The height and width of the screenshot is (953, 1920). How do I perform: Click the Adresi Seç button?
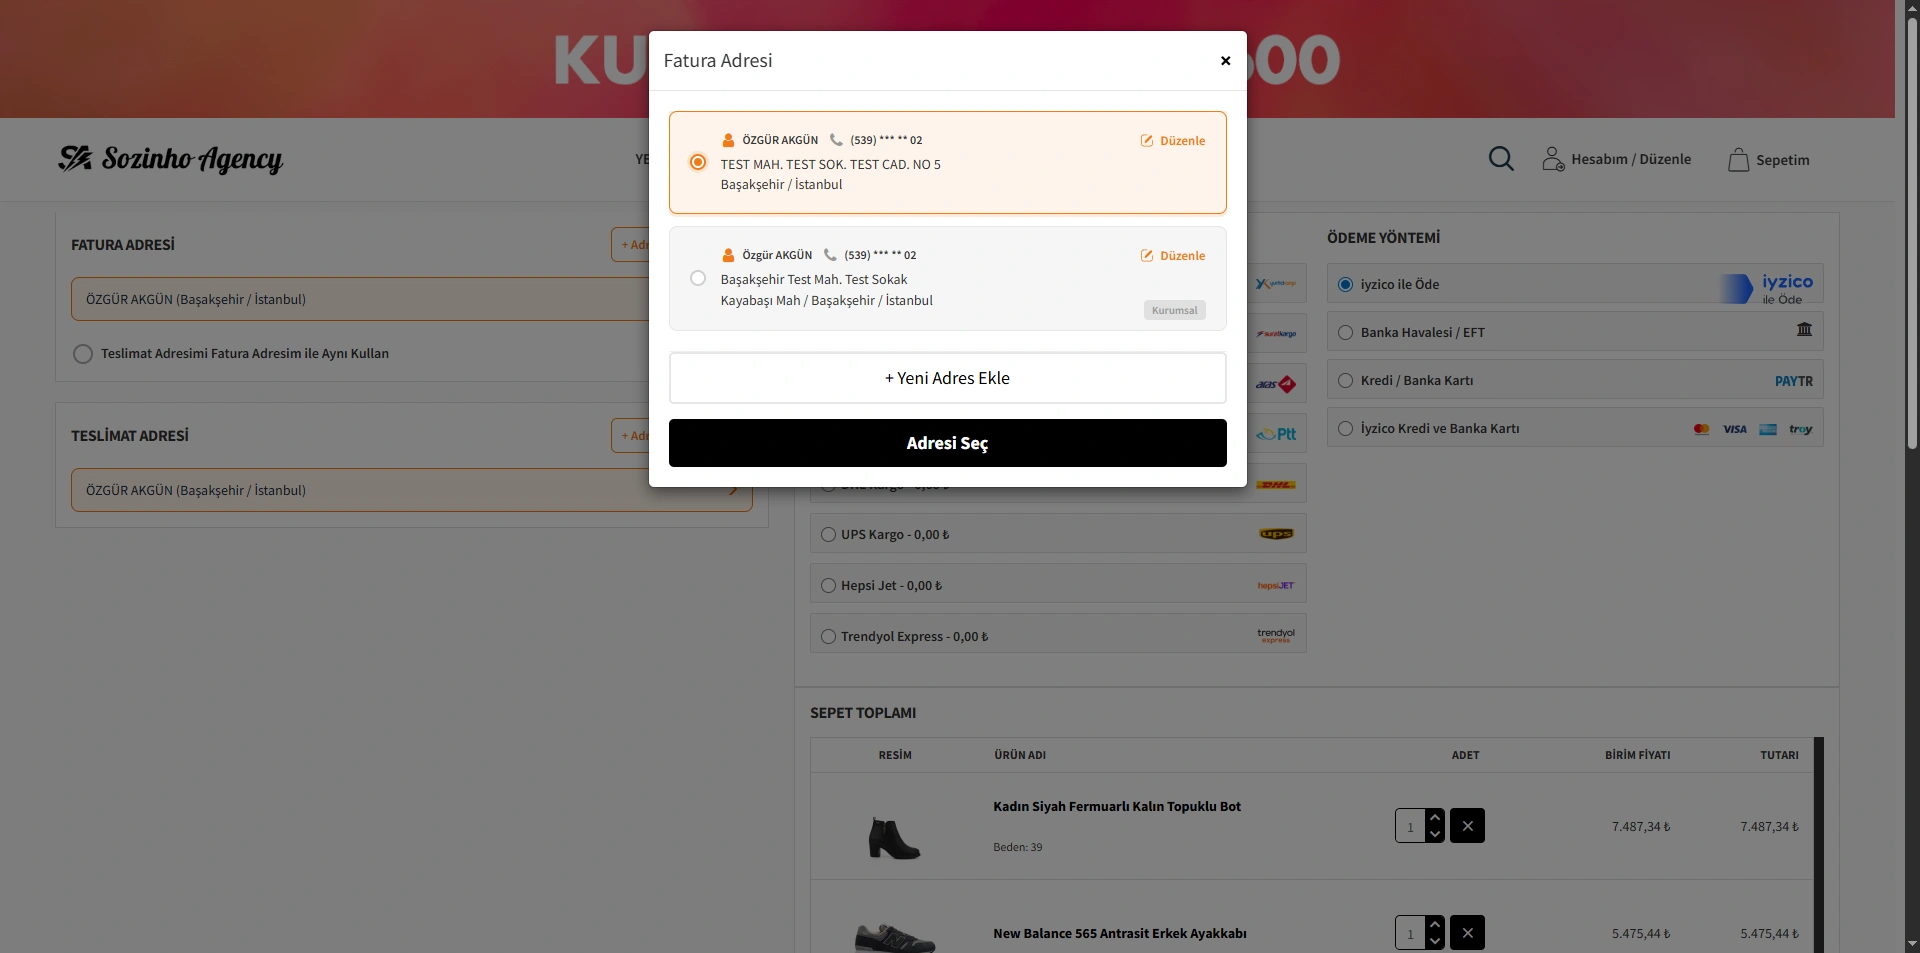click(947, 443)
